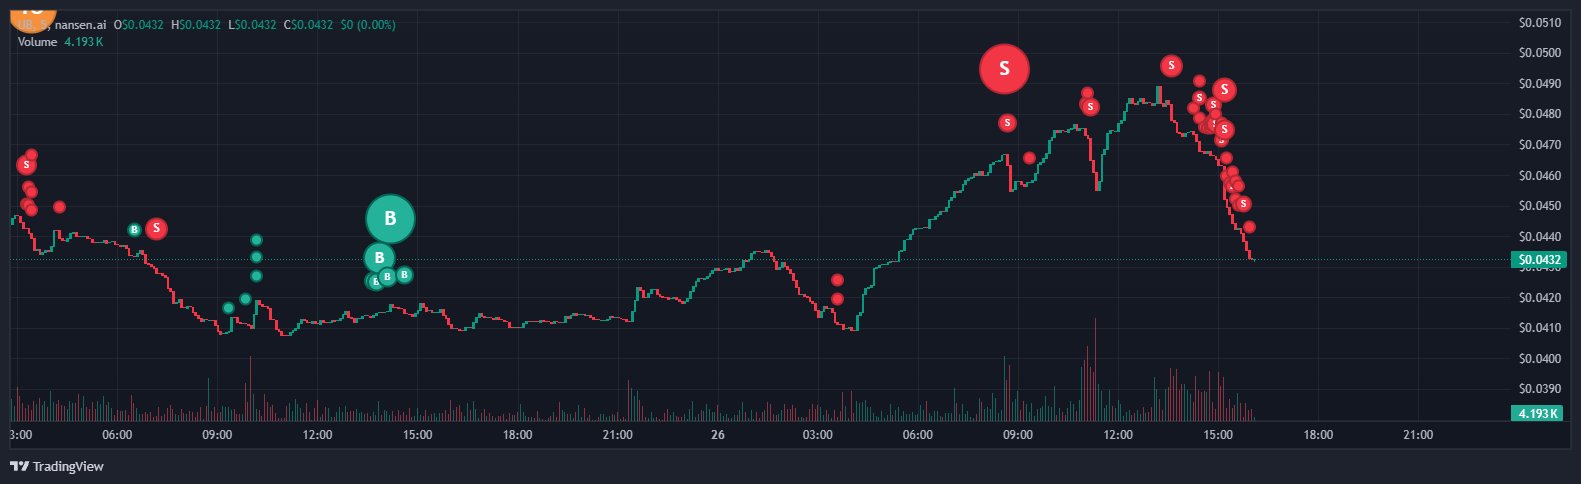1581x484 pixels.
Task: Click the largest red S sell marker
Action: click(x=1004, y=69)
